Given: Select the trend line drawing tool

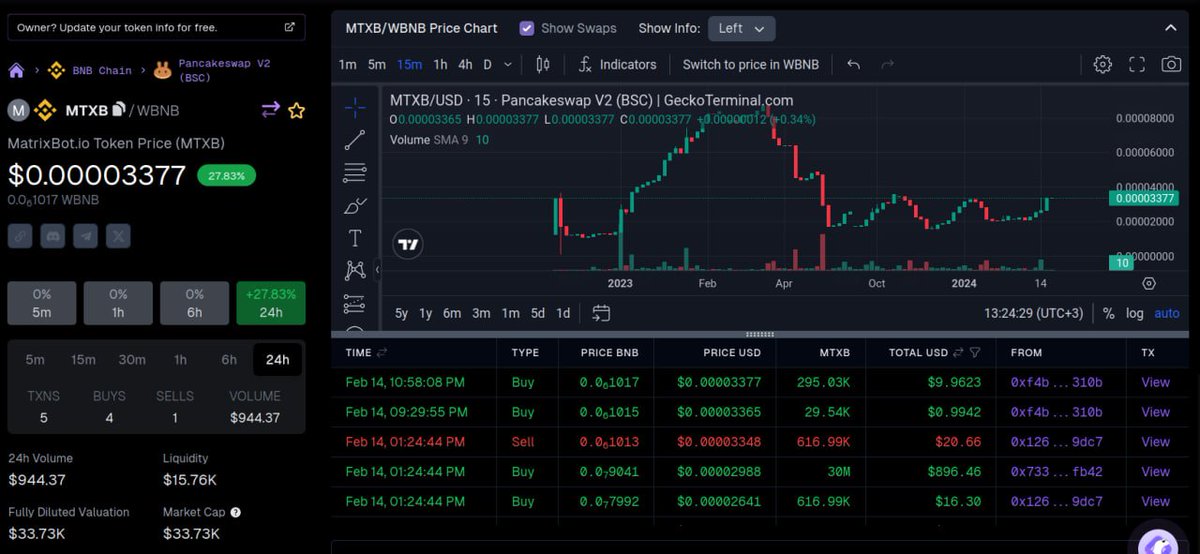Looking at the screenshot, I should pos(354,141).
